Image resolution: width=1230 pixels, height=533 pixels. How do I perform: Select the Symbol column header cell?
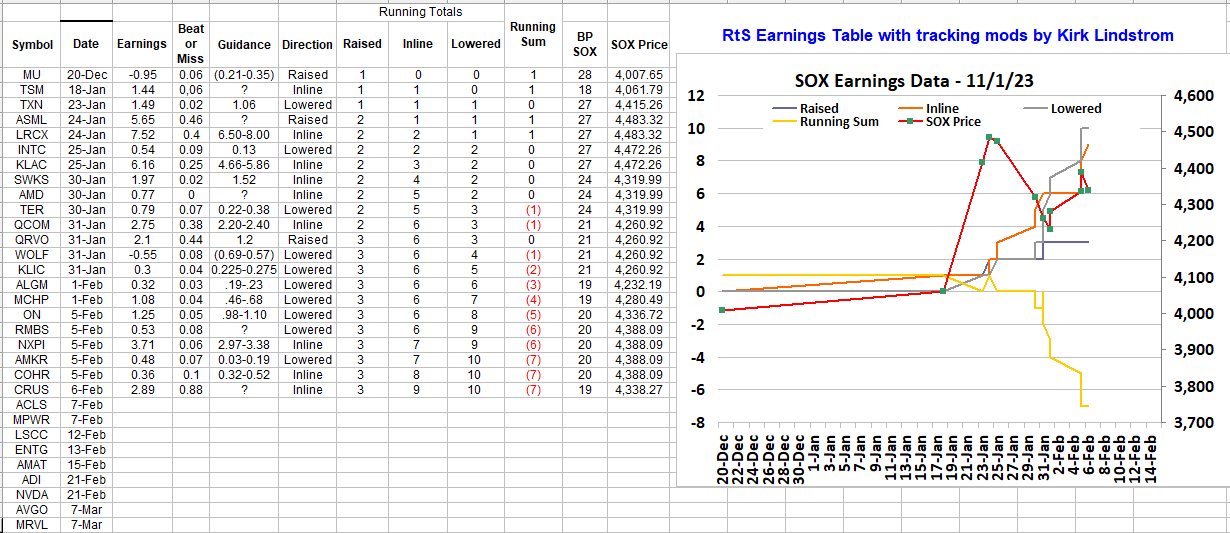click(32, 44)
